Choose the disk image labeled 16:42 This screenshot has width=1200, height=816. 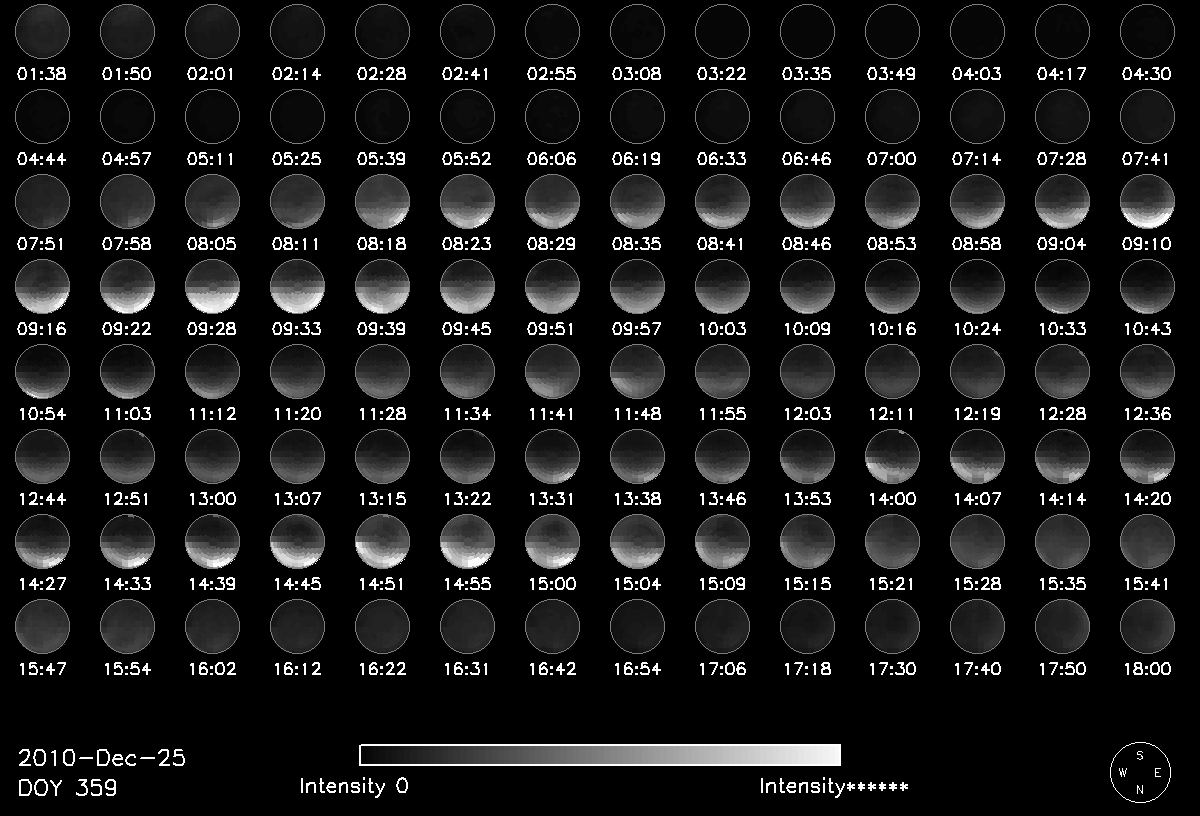pos(552,627)
